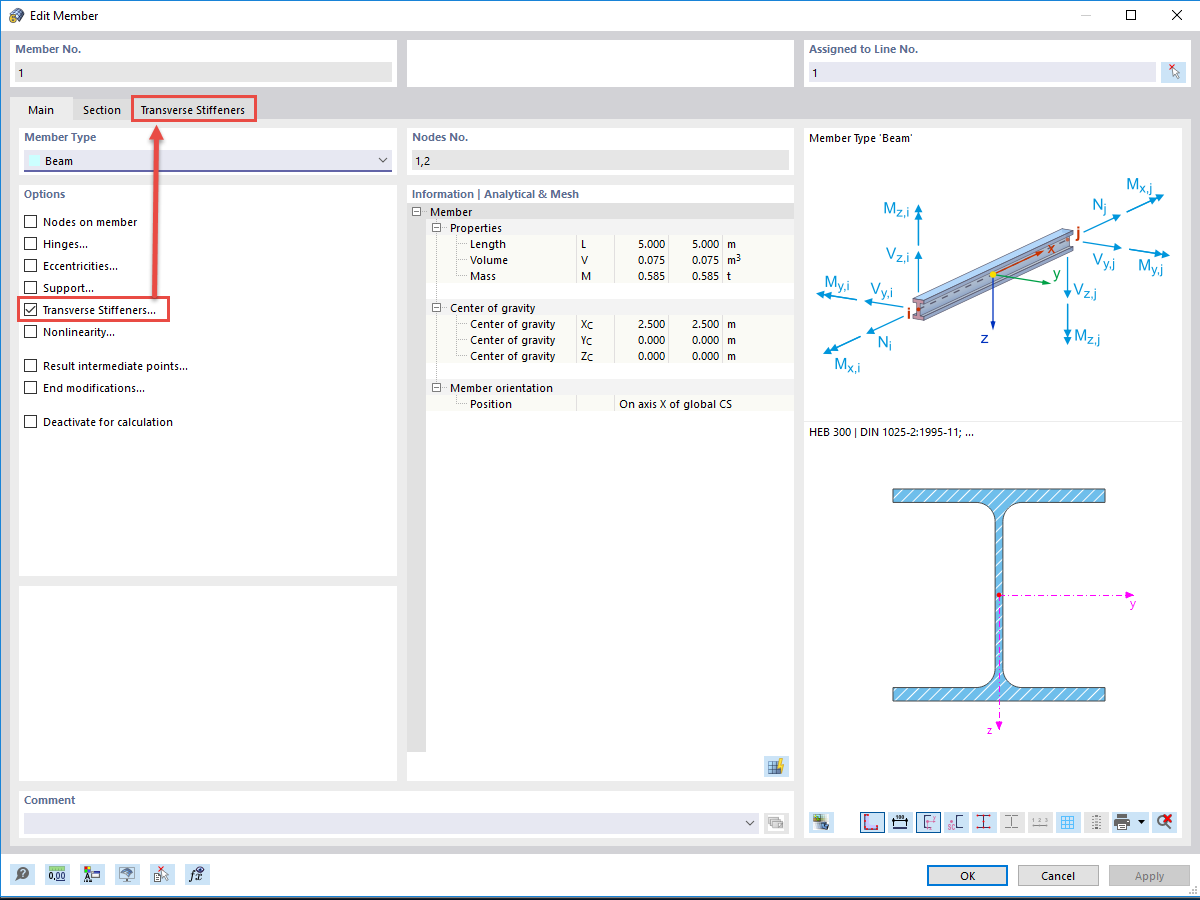Close the Edit Member dialog

point(1175,15)
